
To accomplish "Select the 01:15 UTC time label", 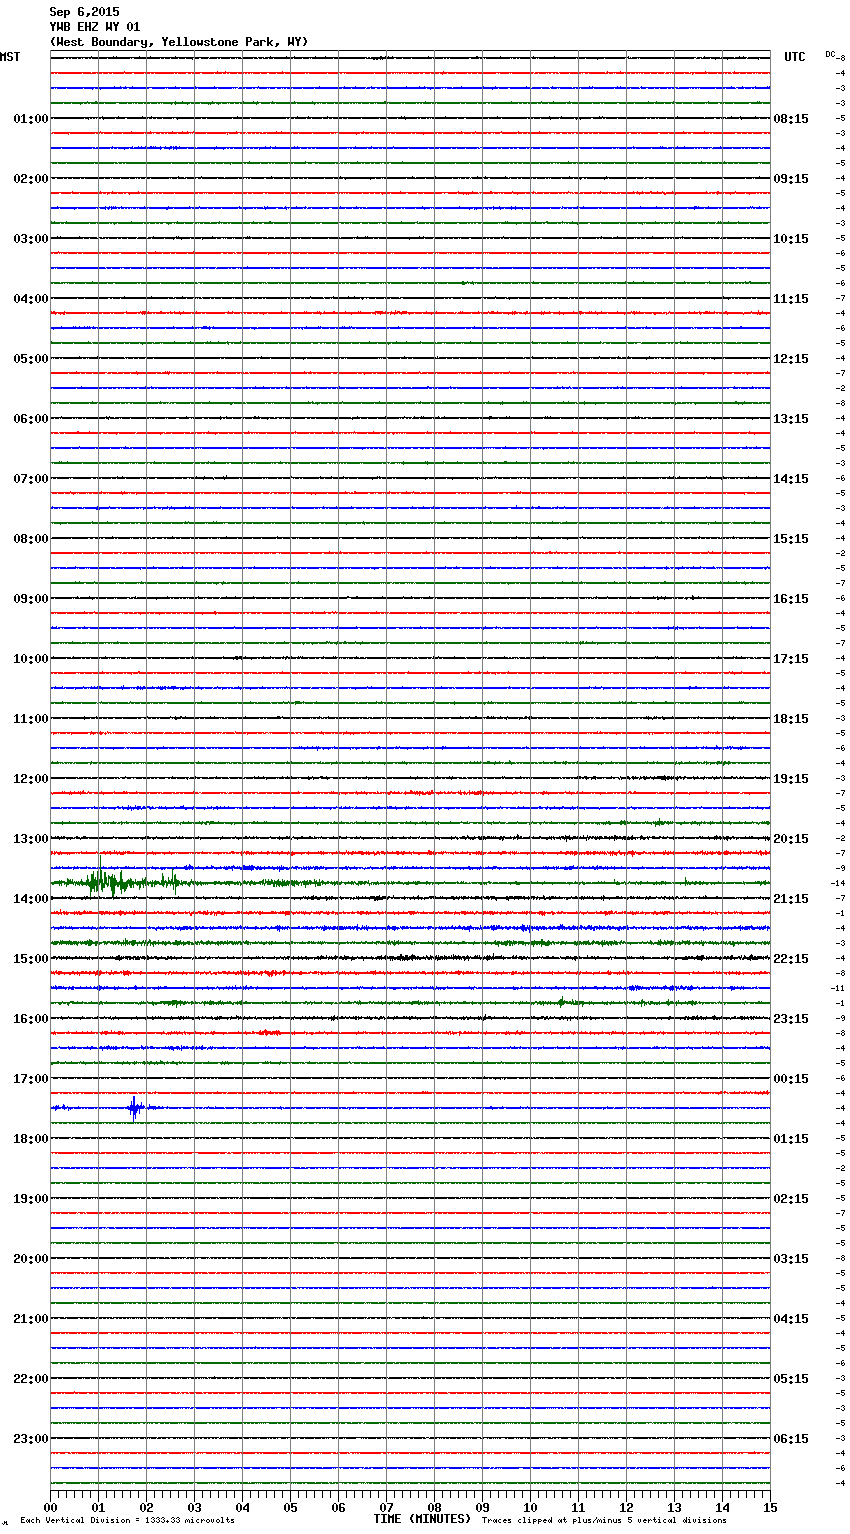I will [791, 1139].
